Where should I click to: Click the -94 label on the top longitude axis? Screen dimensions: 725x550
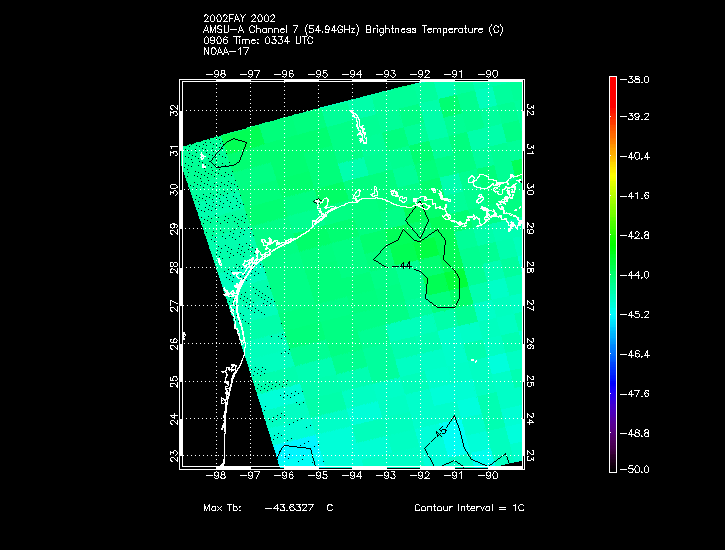pos(352,74)
